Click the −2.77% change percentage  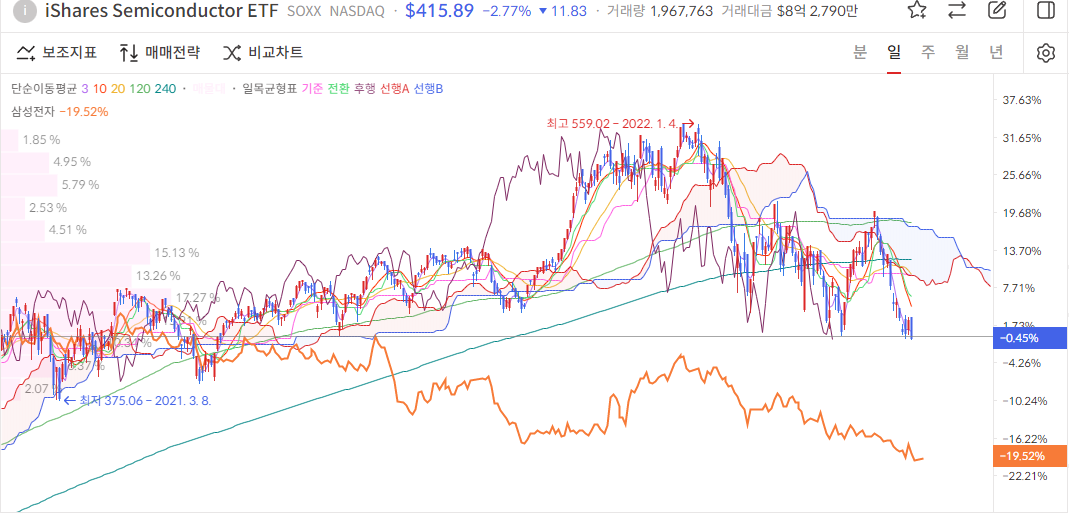coord(507,11)
